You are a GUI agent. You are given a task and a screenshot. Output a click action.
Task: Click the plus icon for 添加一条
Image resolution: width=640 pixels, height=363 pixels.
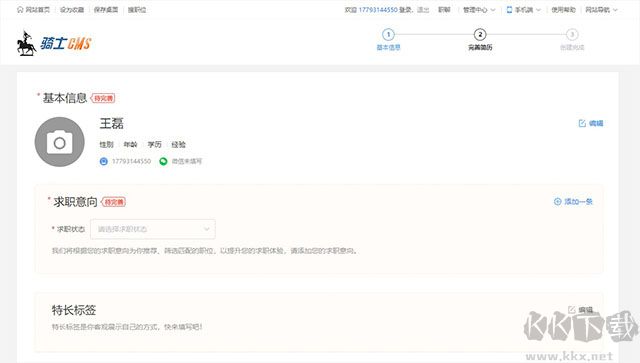tap(558, 201)
